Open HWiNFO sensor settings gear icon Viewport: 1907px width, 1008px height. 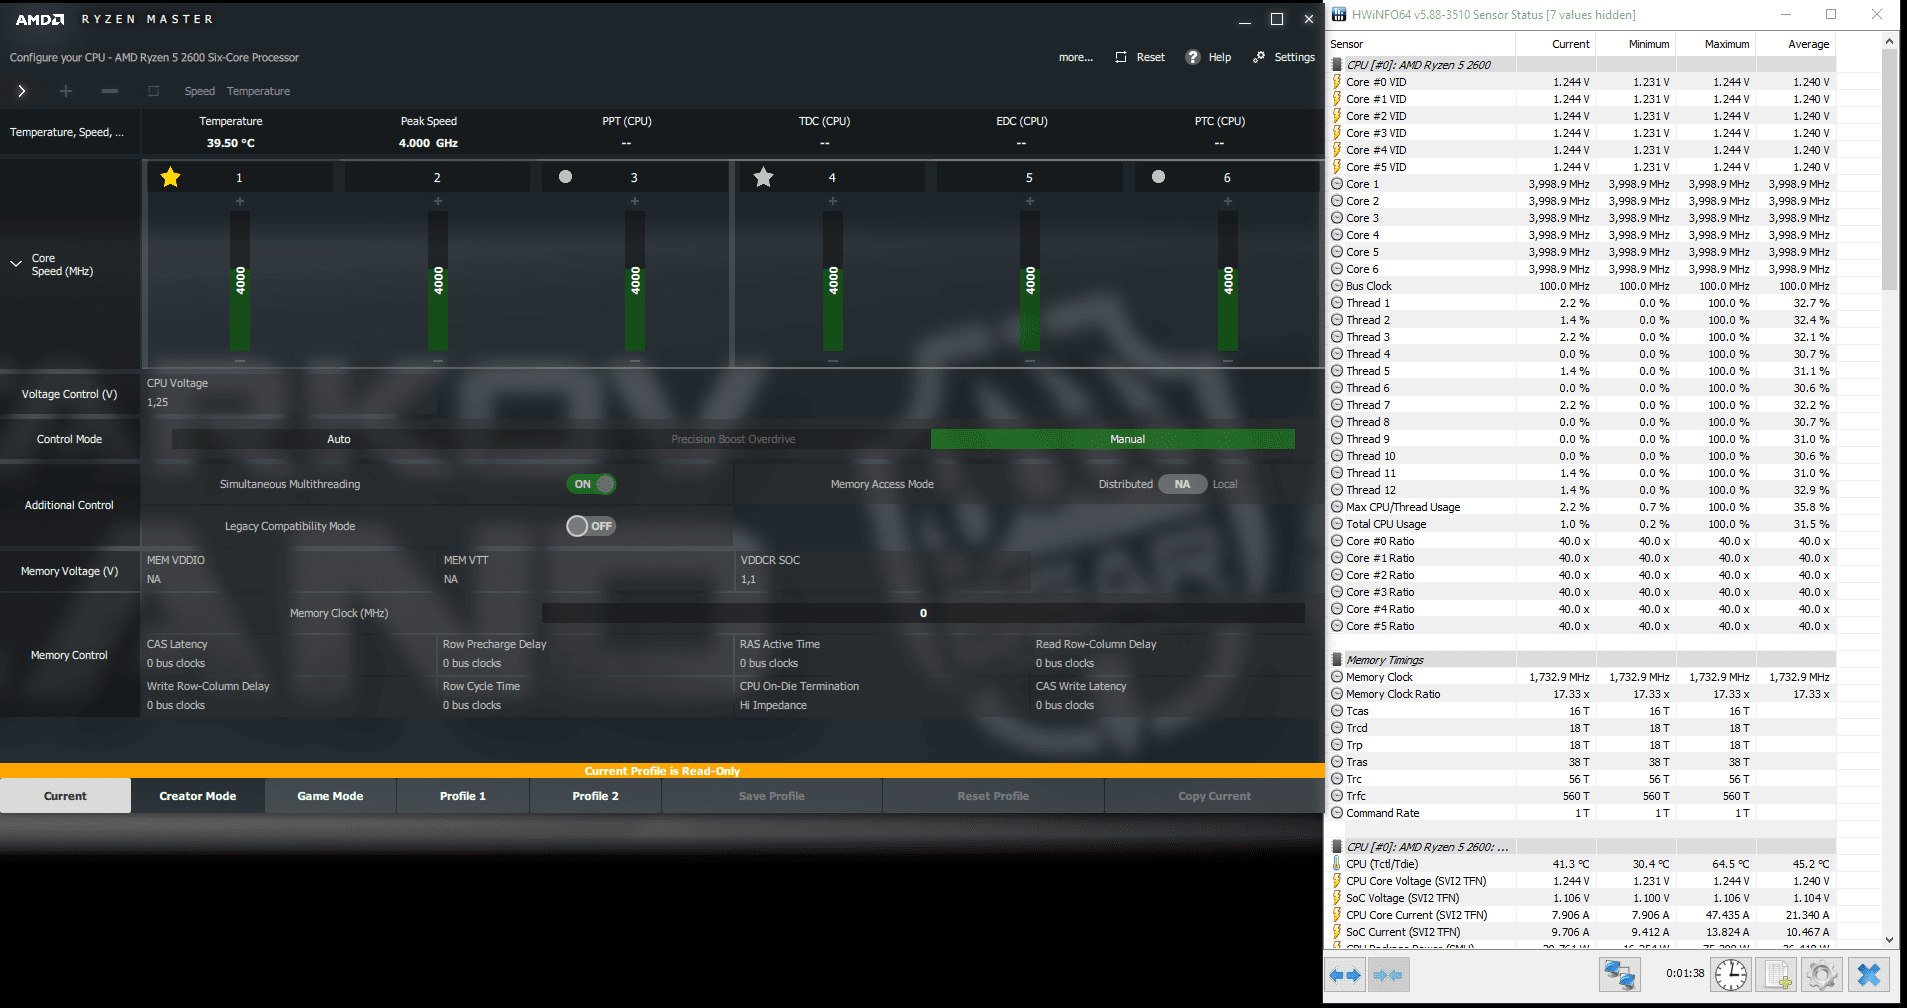click(1822, 974)
